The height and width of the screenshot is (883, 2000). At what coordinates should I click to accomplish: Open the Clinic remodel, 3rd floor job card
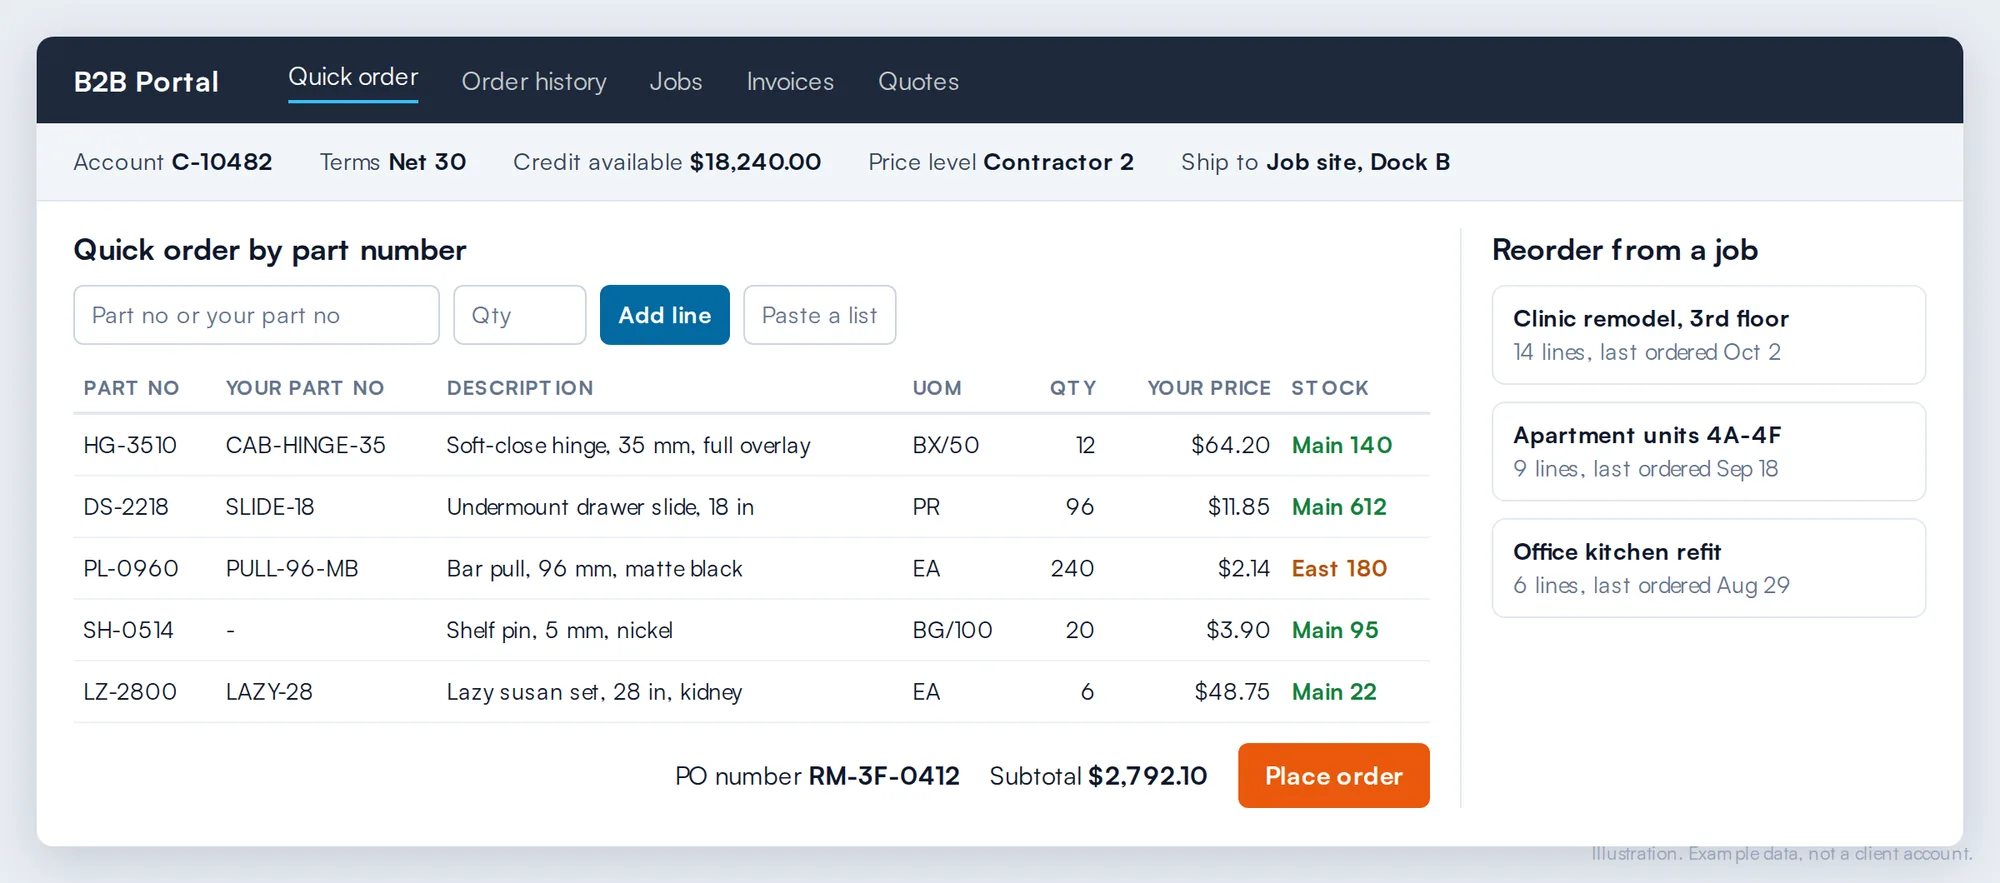click(x=1709, y=335)
